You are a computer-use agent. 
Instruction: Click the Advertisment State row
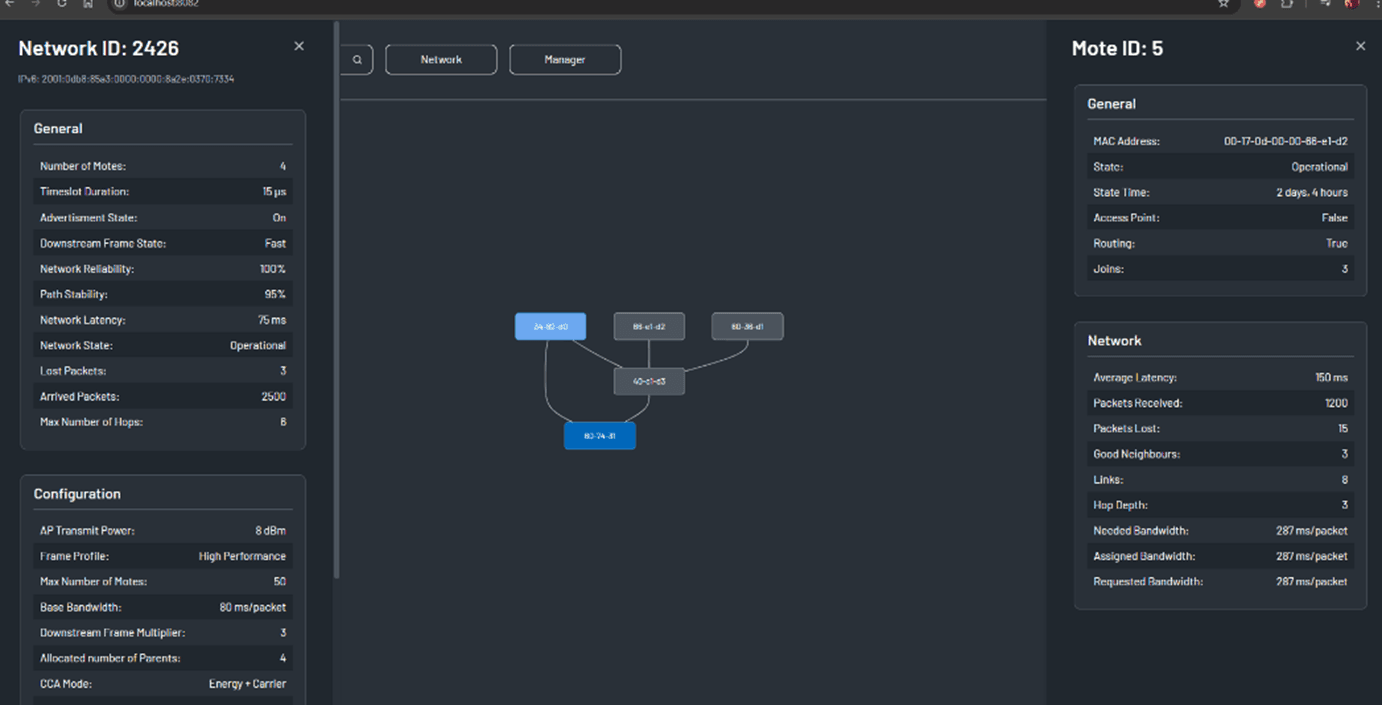(x=163, y=218)
